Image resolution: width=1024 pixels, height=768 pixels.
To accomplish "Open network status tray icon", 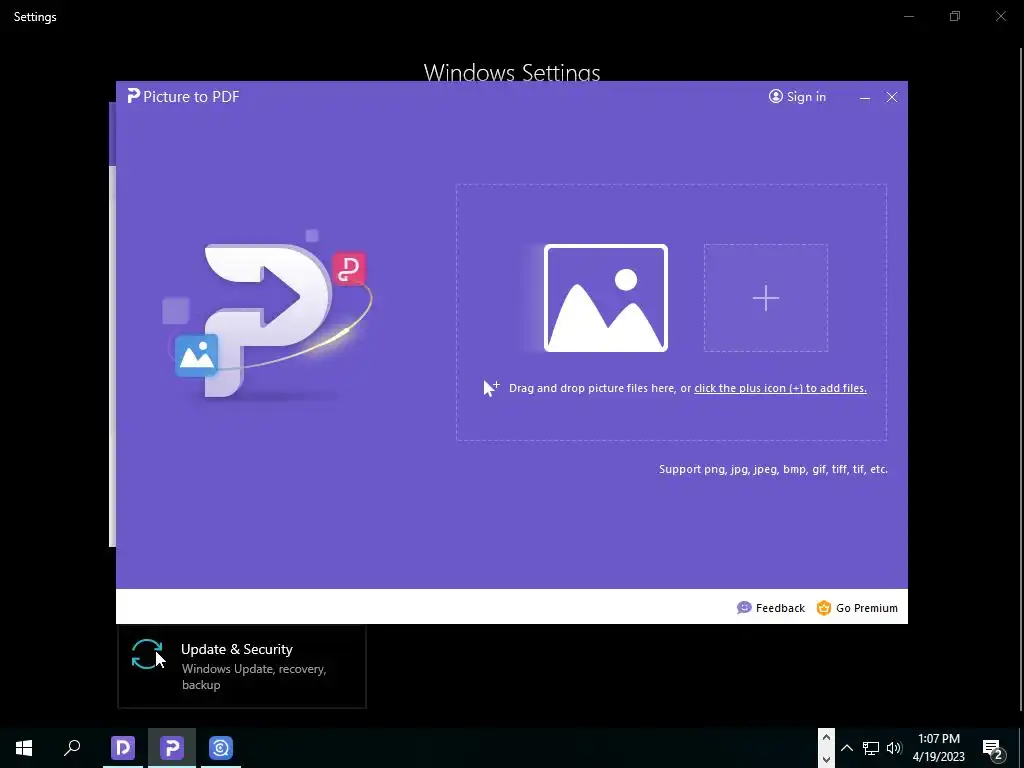I will pos(871,748).
